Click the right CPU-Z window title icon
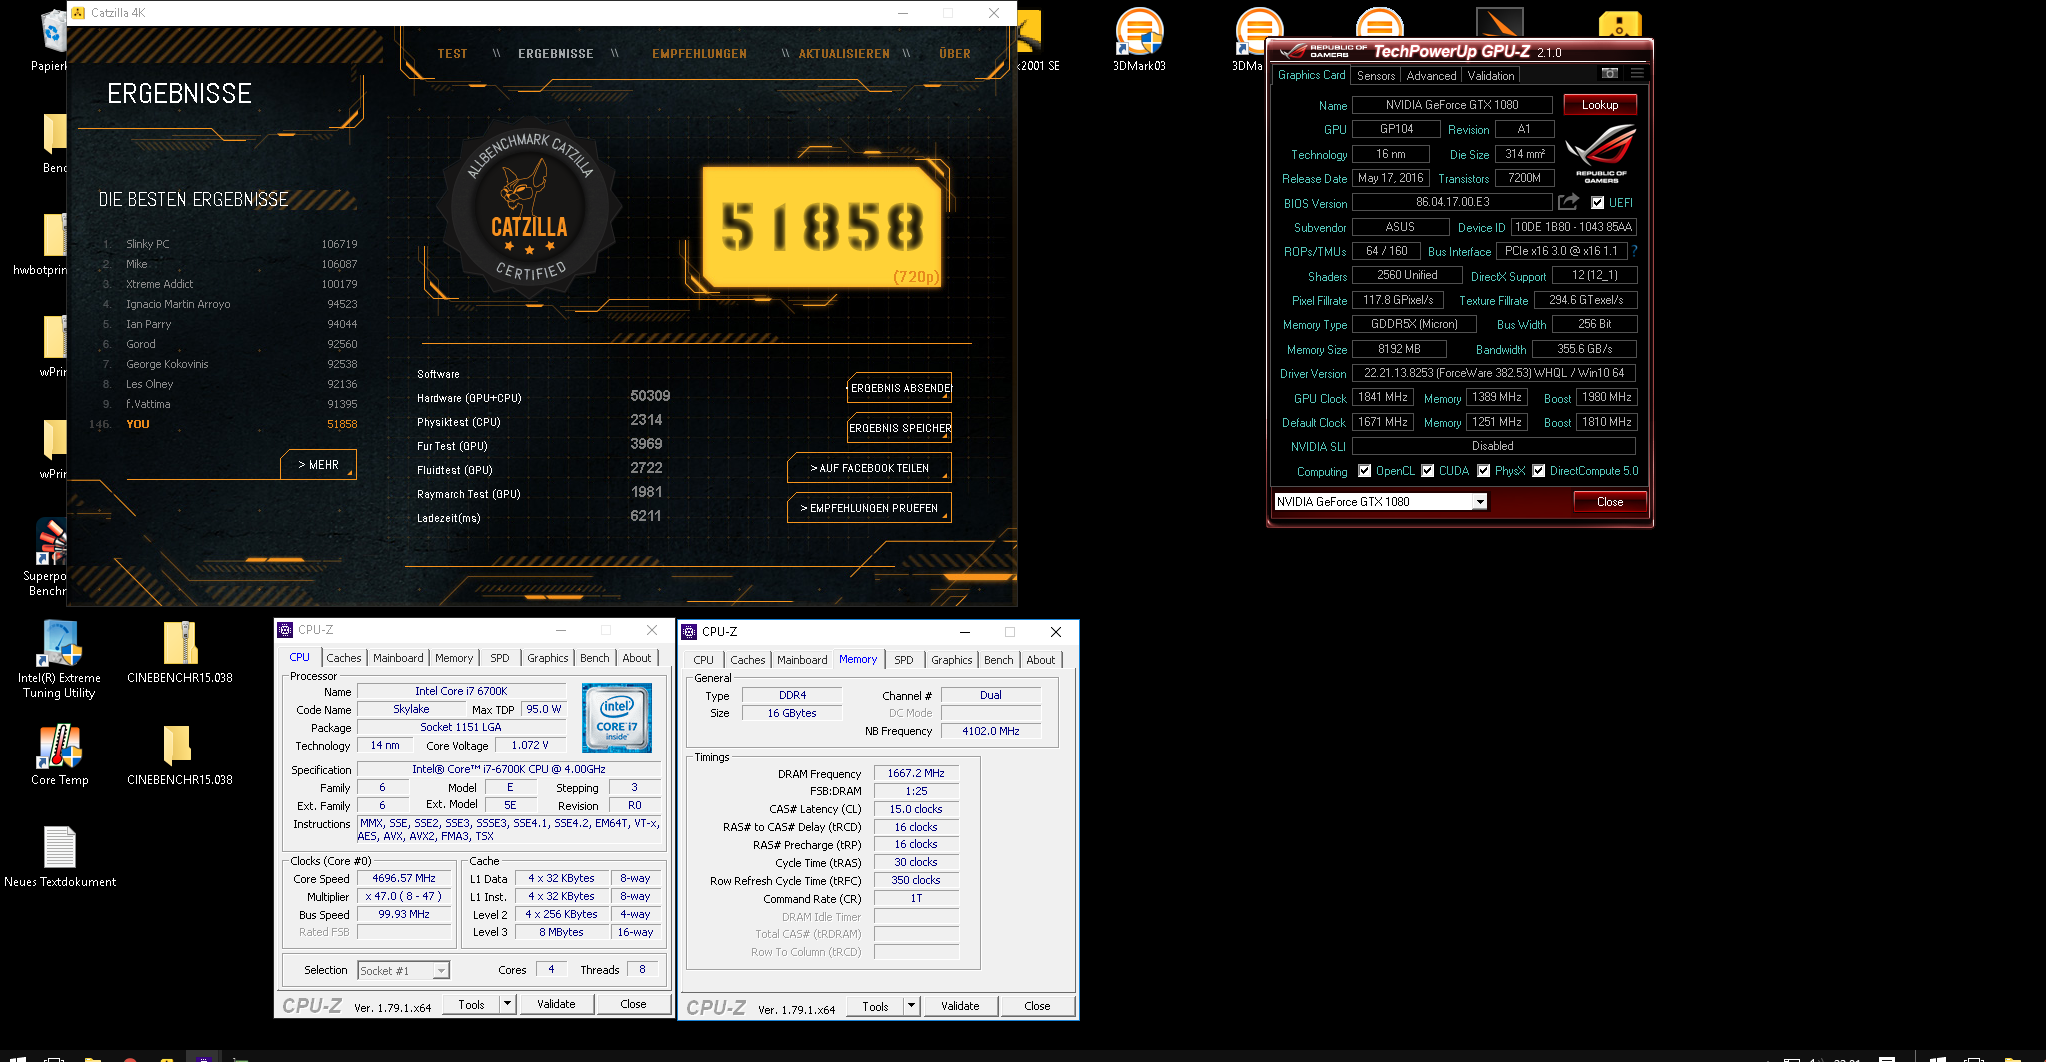The width and height of the screenshot is (2046, 1062). (689, 632)
